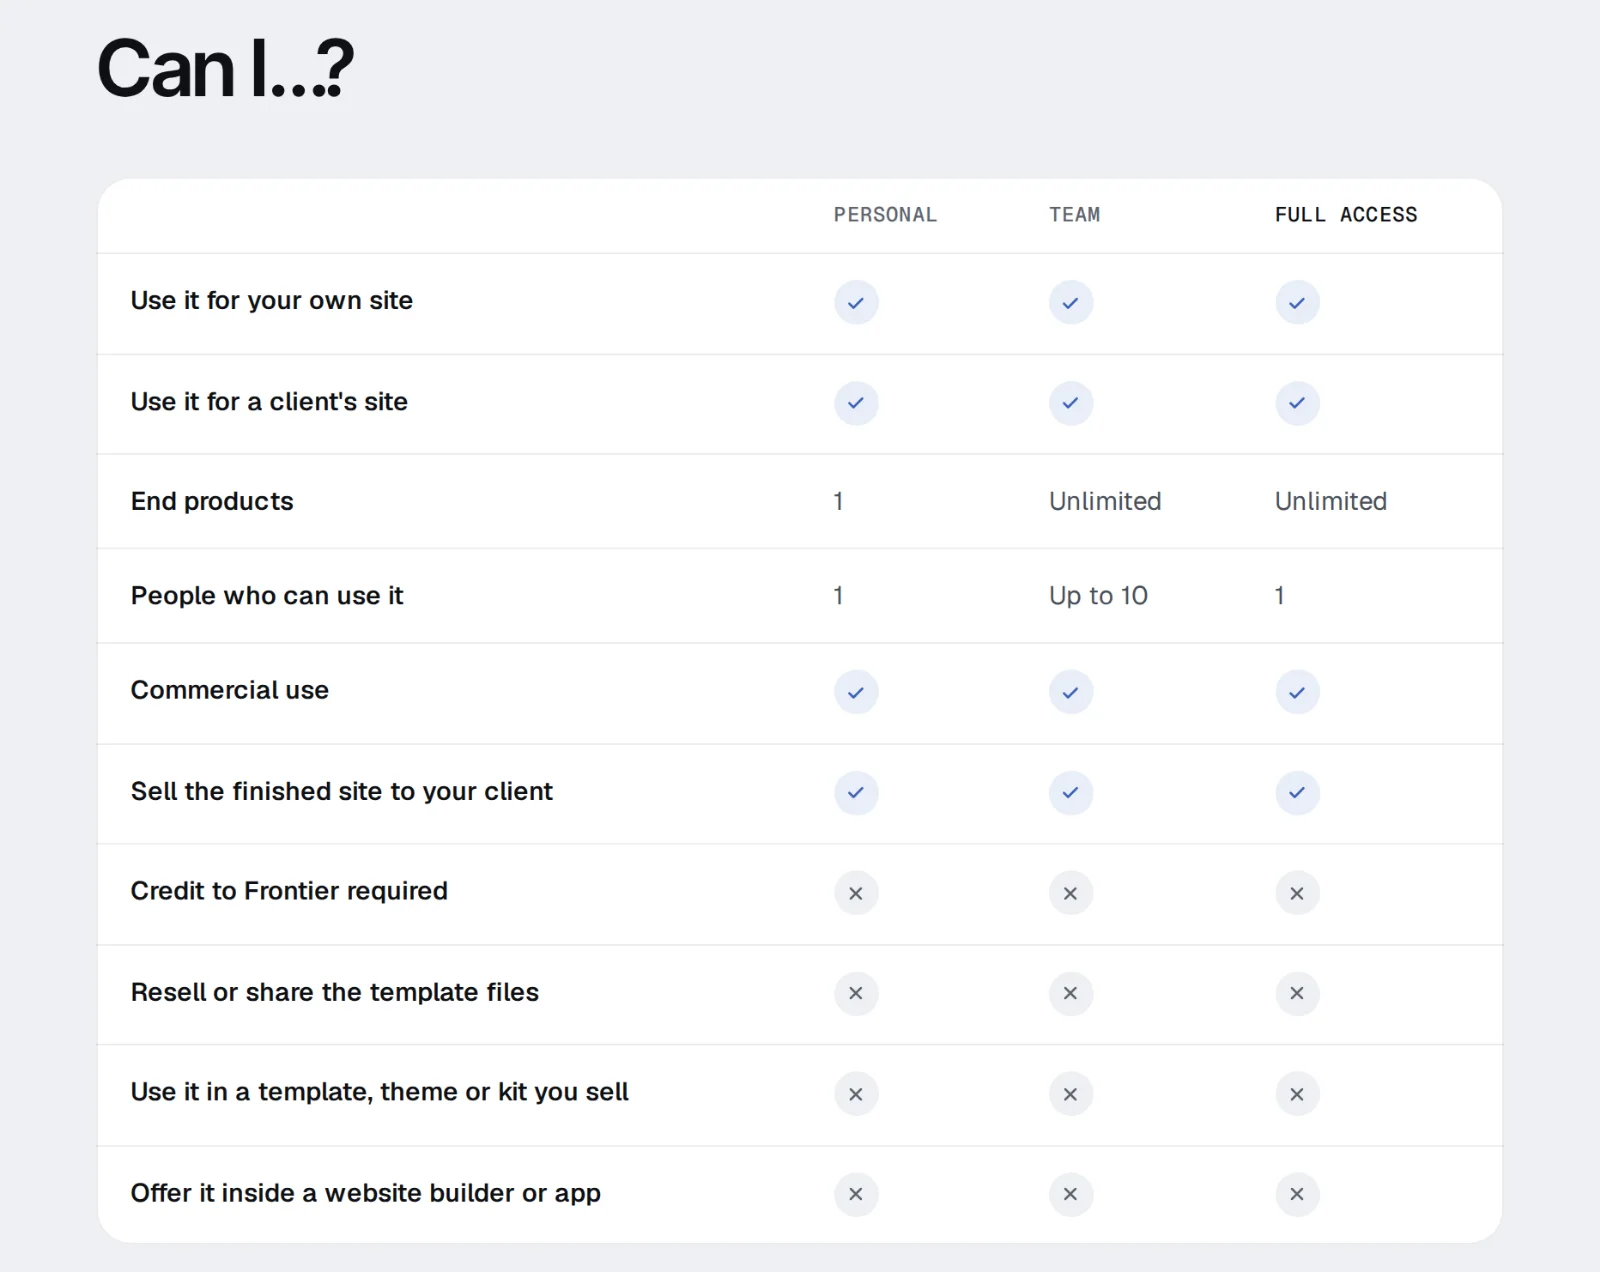1600x1272 pixels.
Task: Click 'Use it for your own site' label
Action: [272, 300]
